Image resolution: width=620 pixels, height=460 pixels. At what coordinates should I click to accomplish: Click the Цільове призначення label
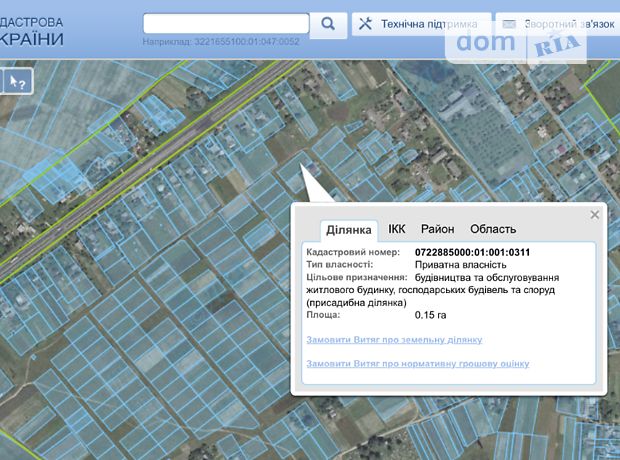coord(356,277)
